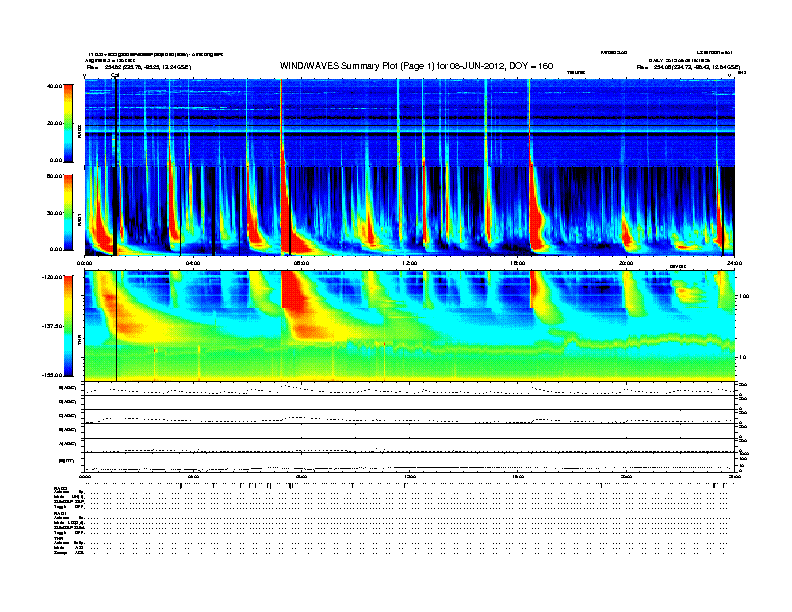Click the RAD2 panel color scale bar
The height and width of the screenshot is (612, 792).
pos(68,123)
